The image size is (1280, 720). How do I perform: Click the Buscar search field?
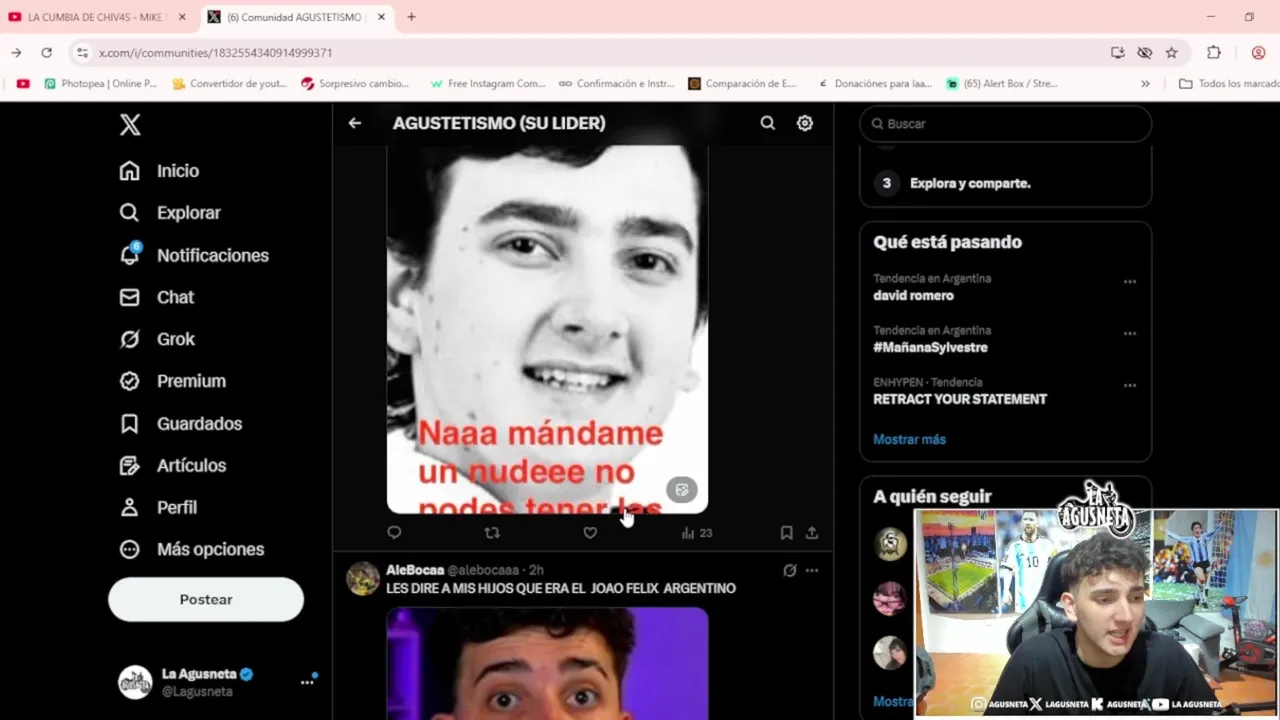1005,123
